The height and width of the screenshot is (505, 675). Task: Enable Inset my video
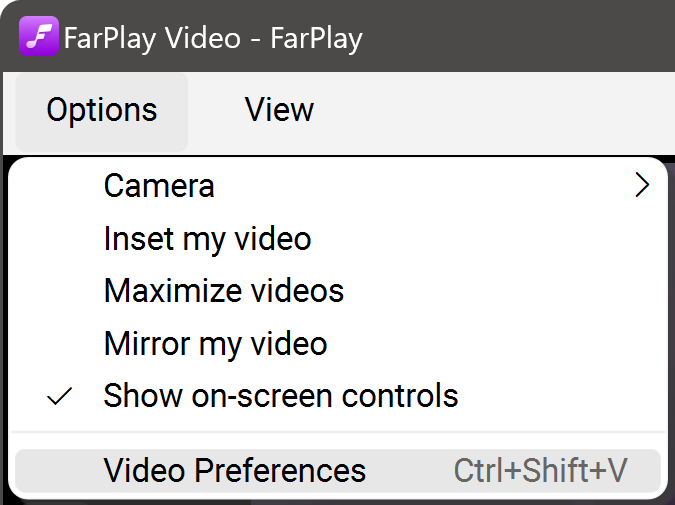(x=207, y=239)
